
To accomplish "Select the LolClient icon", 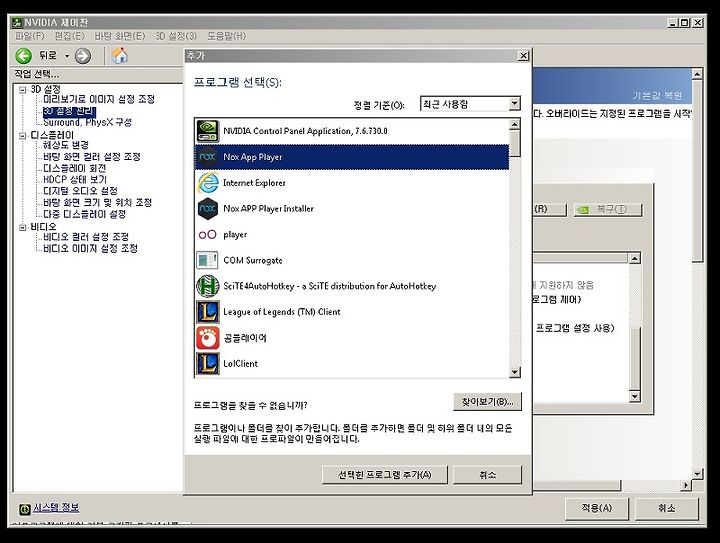I will (x=208, y=364).
